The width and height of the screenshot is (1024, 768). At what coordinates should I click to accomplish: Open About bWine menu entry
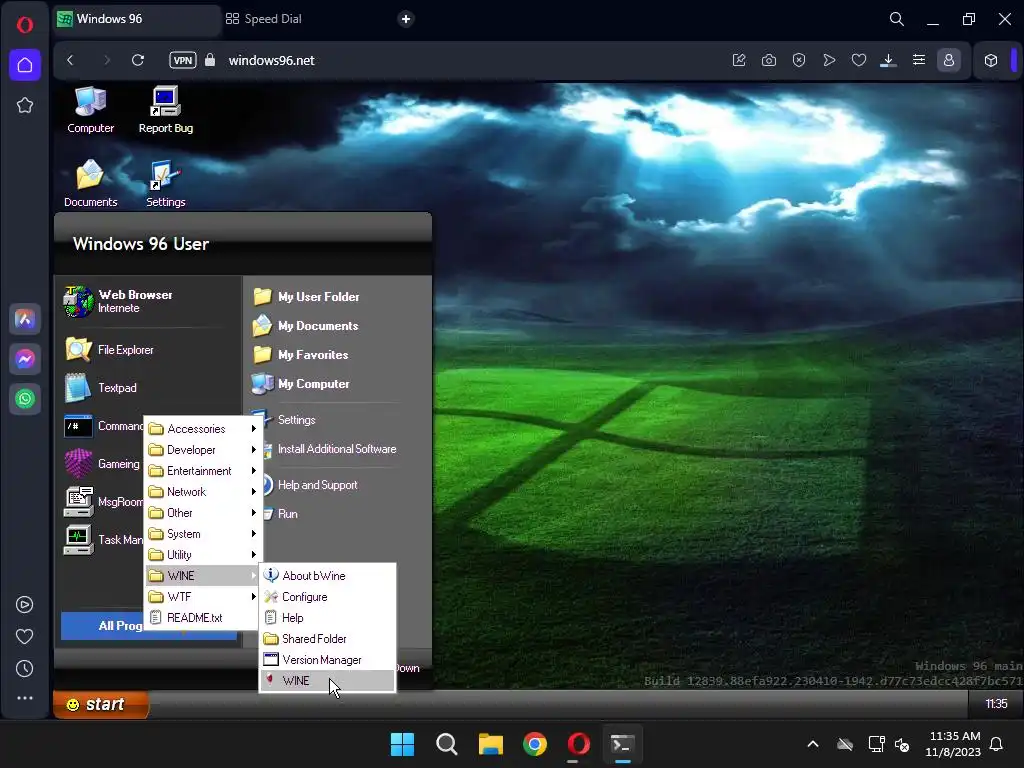point(328,575)
